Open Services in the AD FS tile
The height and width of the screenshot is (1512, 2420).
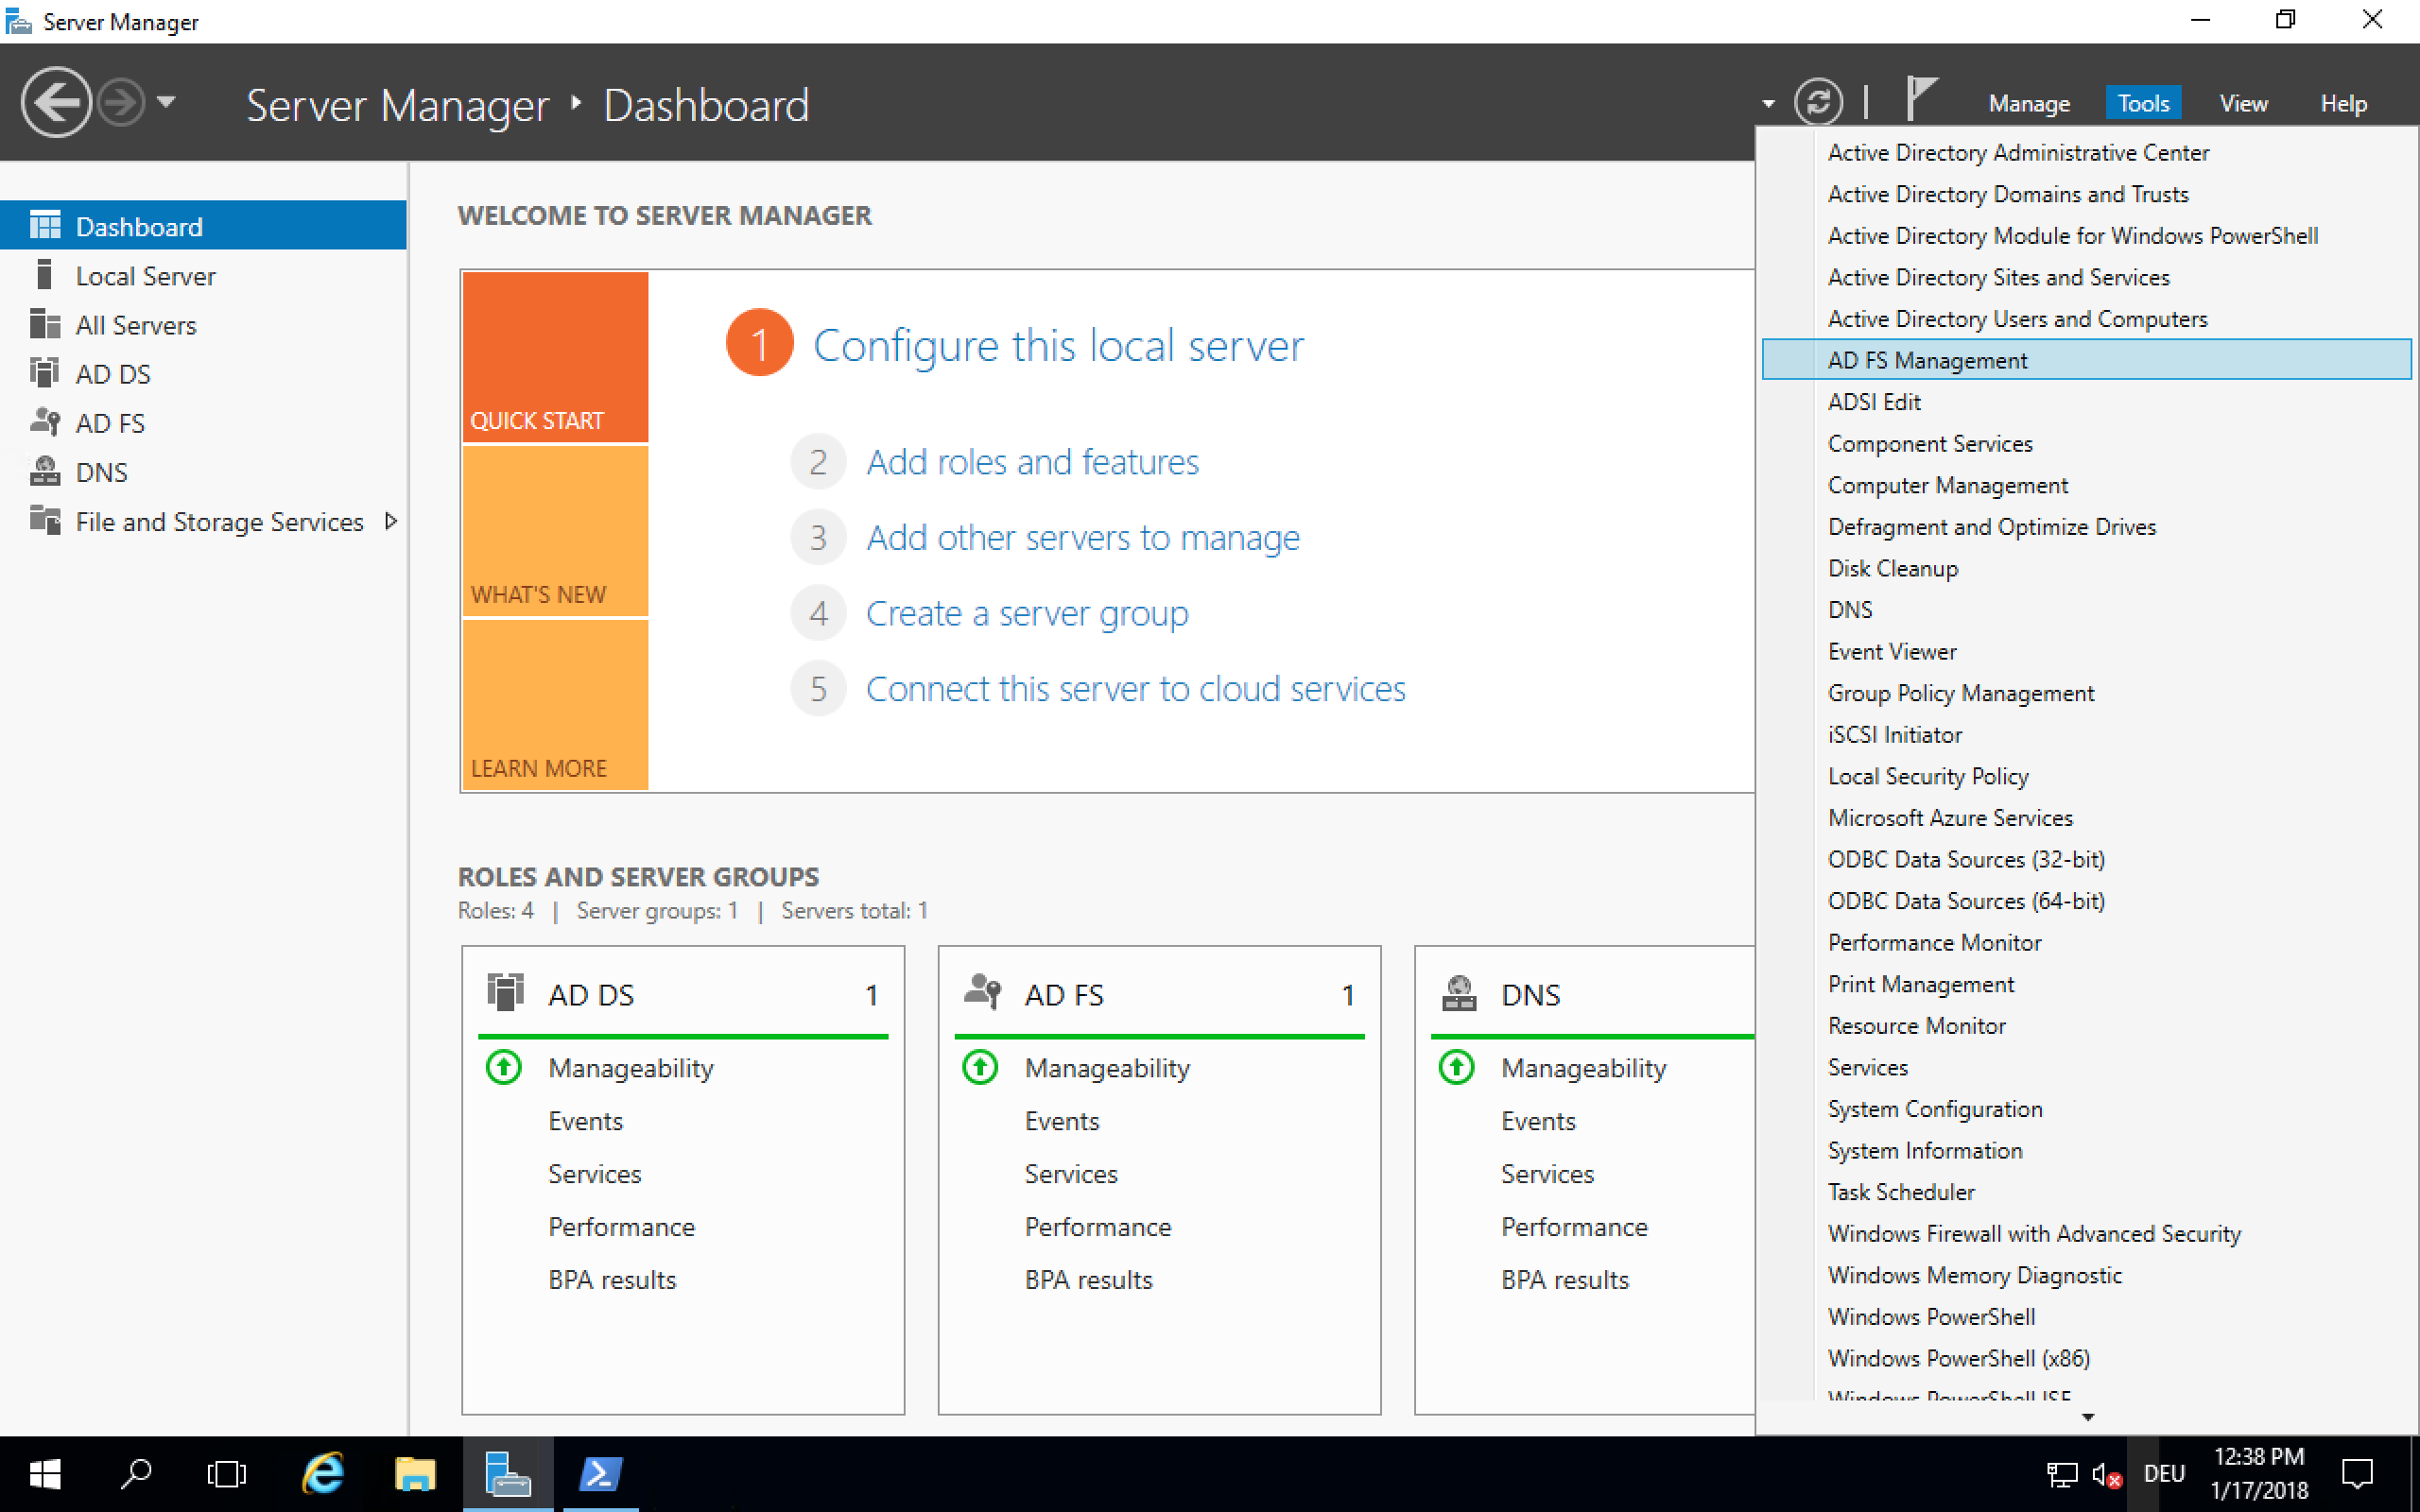pos(1071,1174)
